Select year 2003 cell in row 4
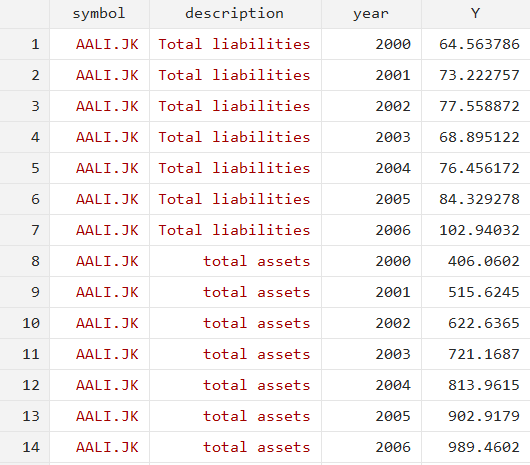This screenshot has height=465, width=530. point(371,137)
